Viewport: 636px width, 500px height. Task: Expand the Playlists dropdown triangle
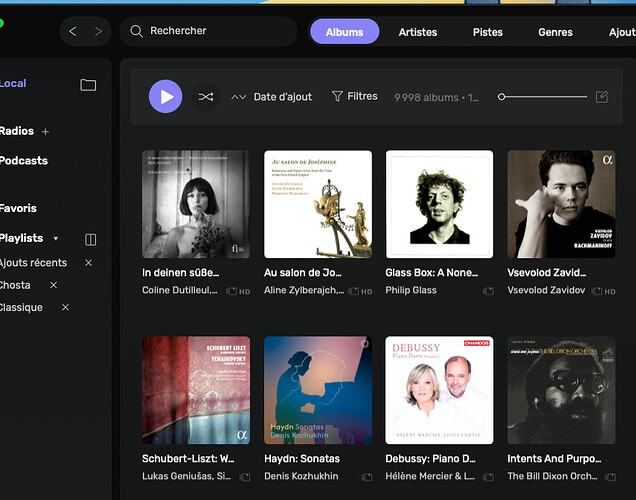point(56,238)
